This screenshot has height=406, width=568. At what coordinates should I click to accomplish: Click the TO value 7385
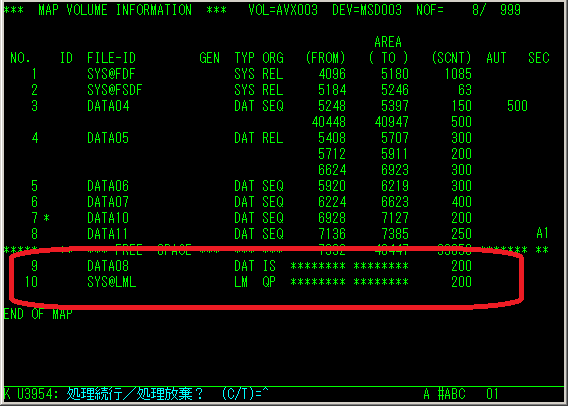[395, 234]
